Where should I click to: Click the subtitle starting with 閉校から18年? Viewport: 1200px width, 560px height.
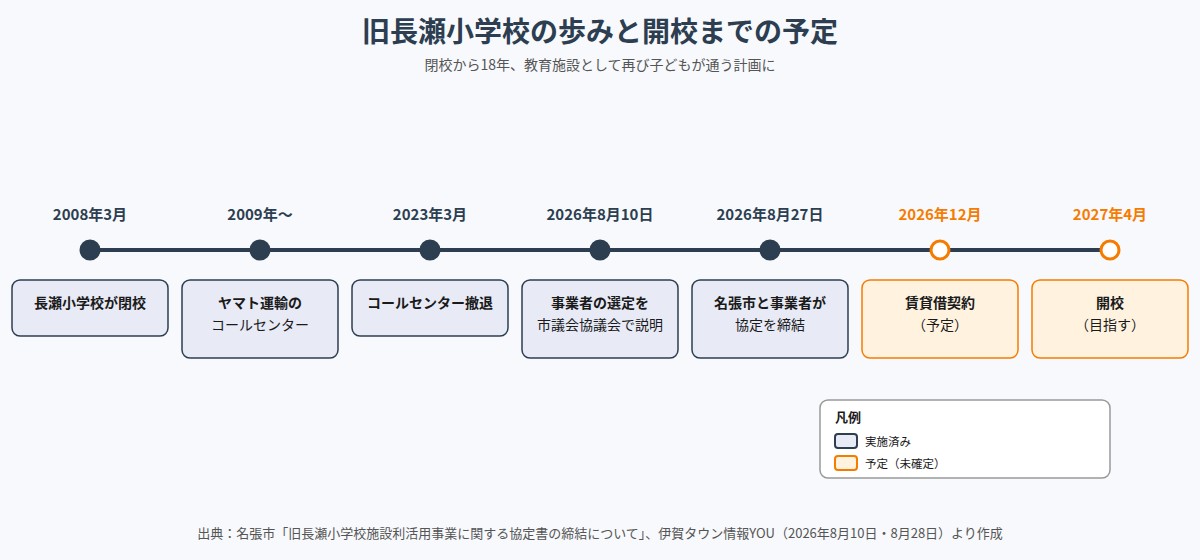coord(600,66)
